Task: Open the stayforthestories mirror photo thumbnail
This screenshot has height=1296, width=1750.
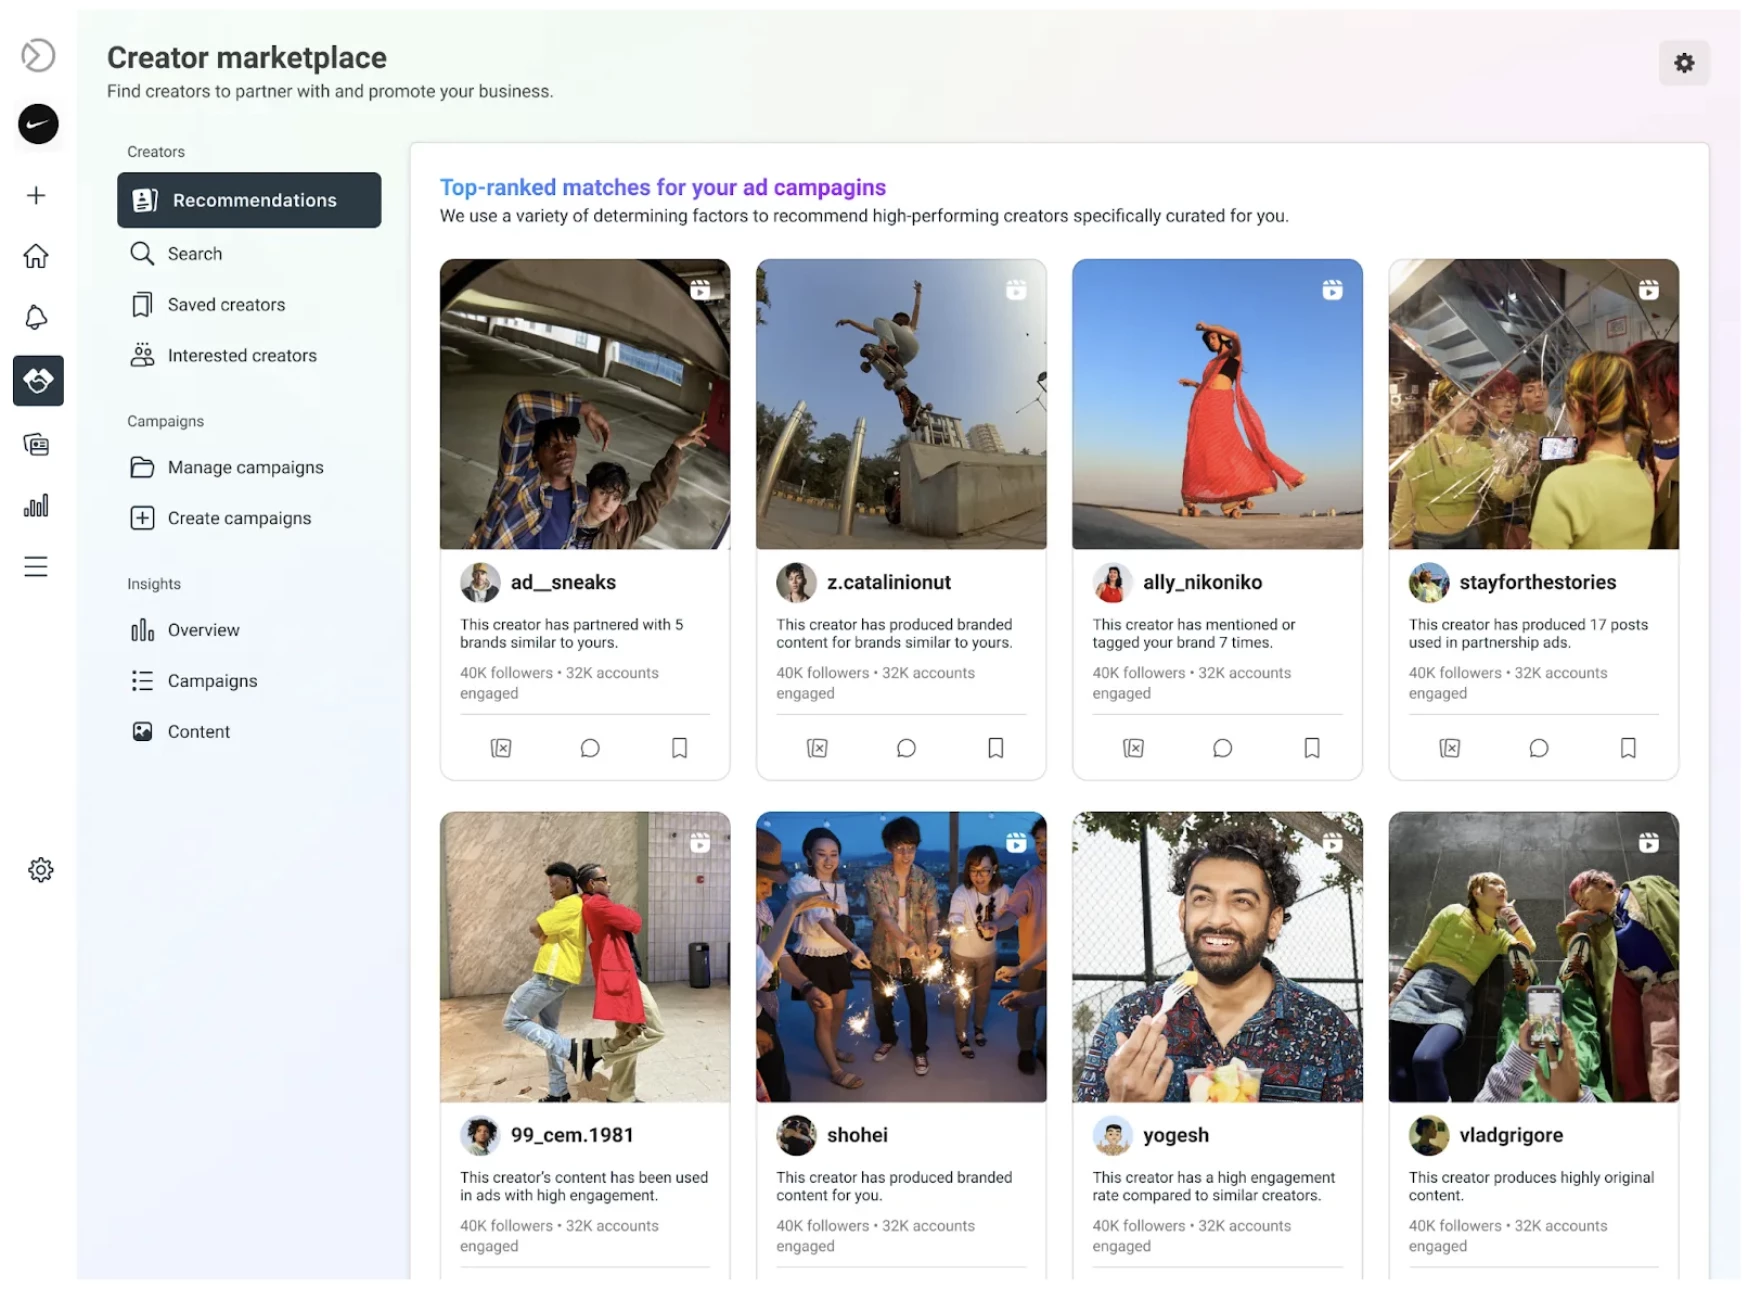Action: pyautogui.click(x=1533, y=404)
